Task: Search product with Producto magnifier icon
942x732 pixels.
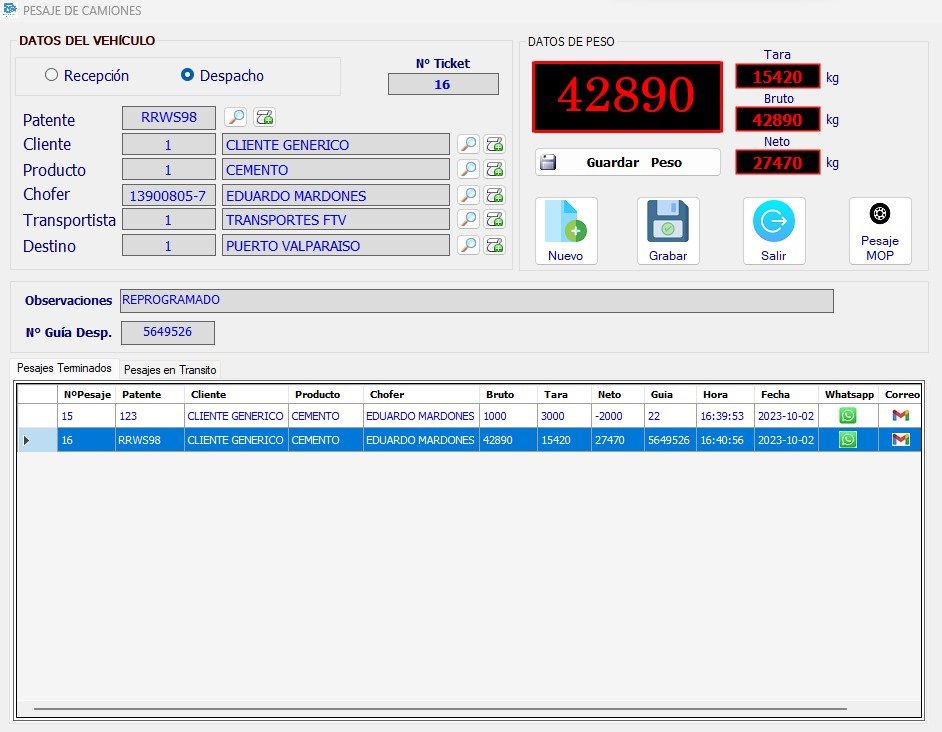Action: pyautogui.click(x=468, y=169)
